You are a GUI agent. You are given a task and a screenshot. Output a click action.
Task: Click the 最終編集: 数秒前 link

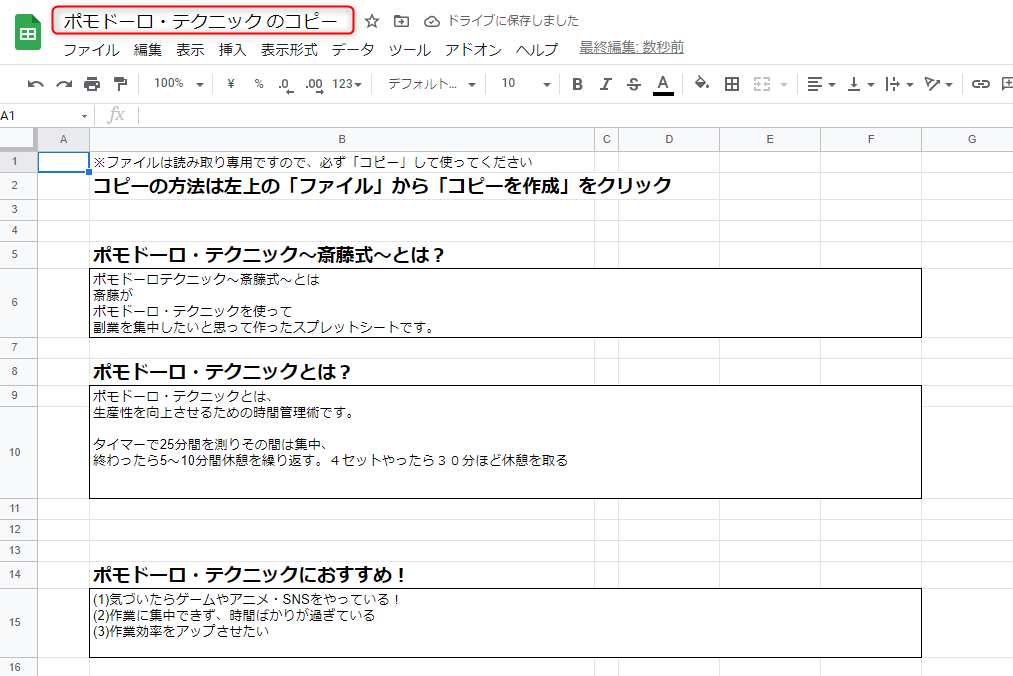(631, 48)
